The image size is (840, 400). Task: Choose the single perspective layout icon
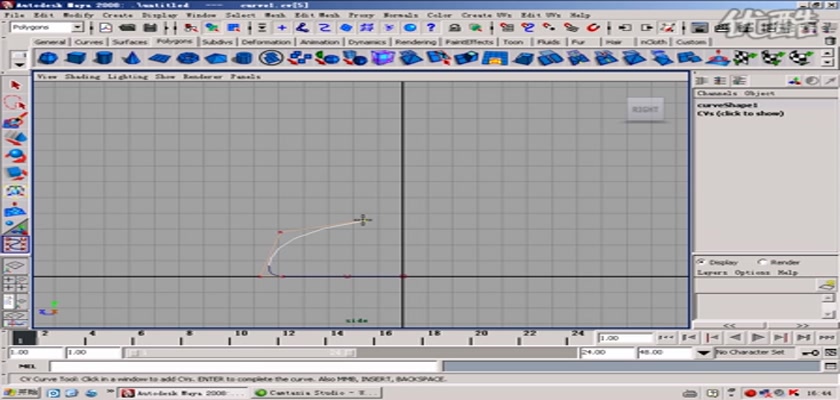pos(16,266)
